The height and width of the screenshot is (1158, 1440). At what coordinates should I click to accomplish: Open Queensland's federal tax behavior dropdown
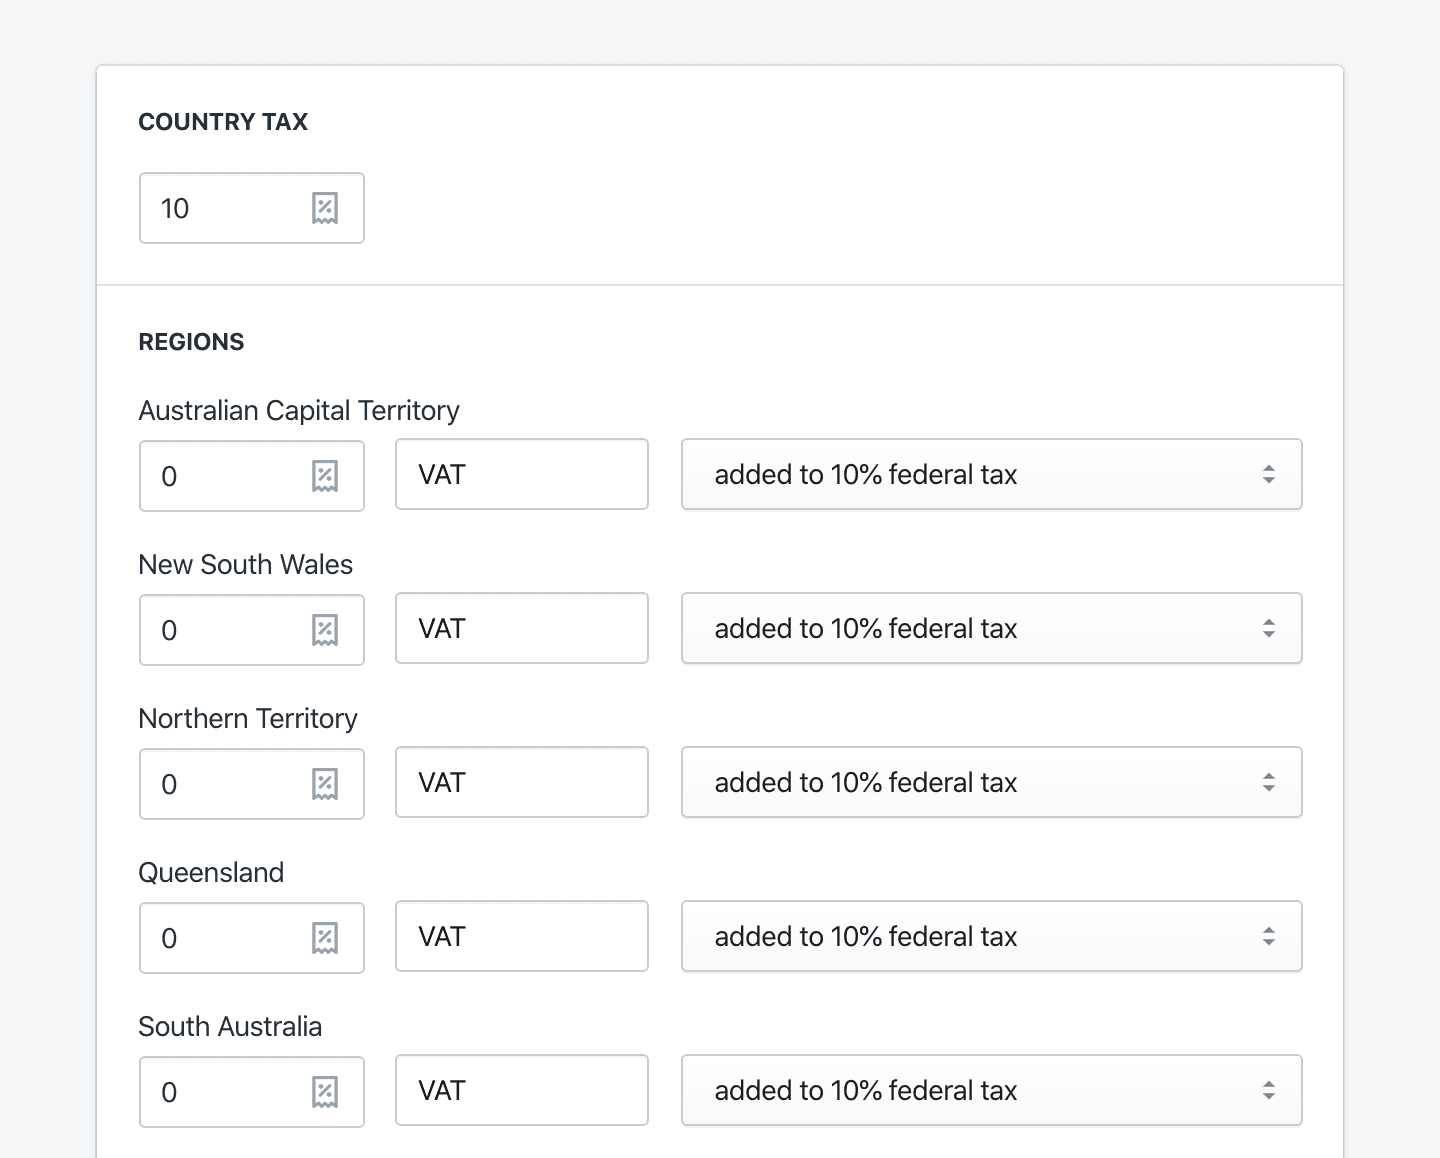pyautogui.click(x=991, y=936)
